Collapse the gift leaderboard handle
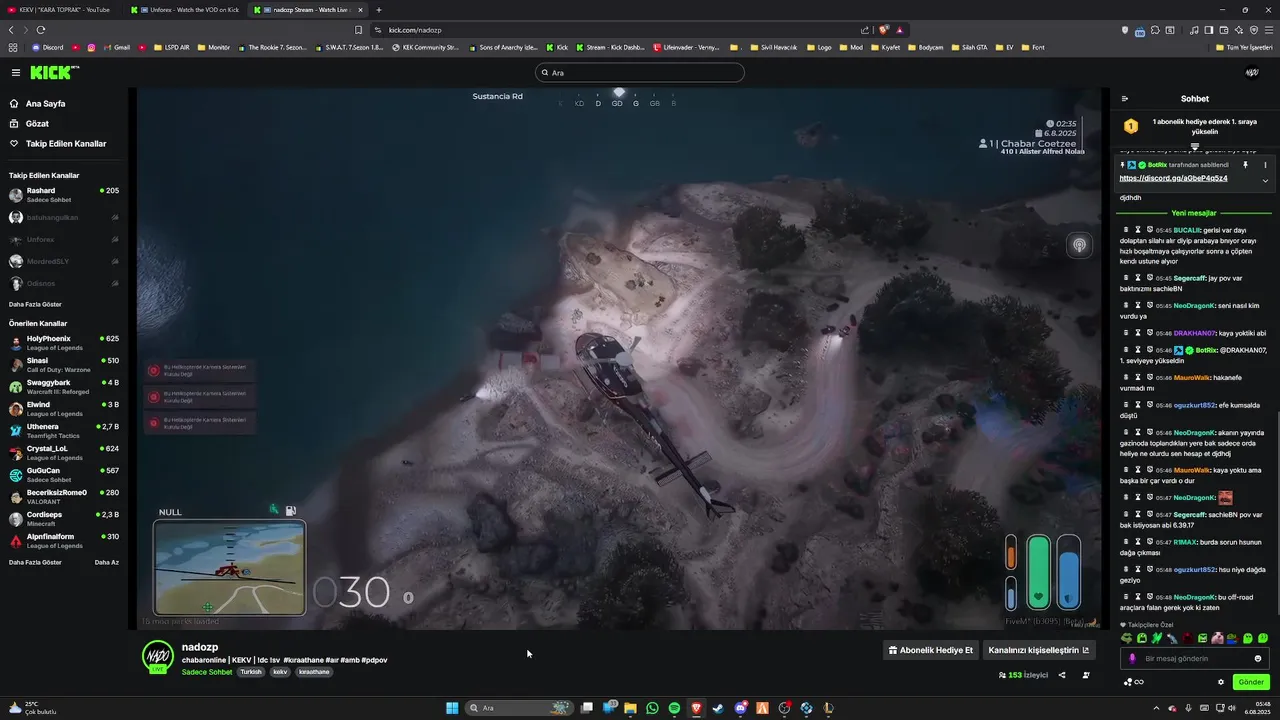 (x=1194, y=146)
